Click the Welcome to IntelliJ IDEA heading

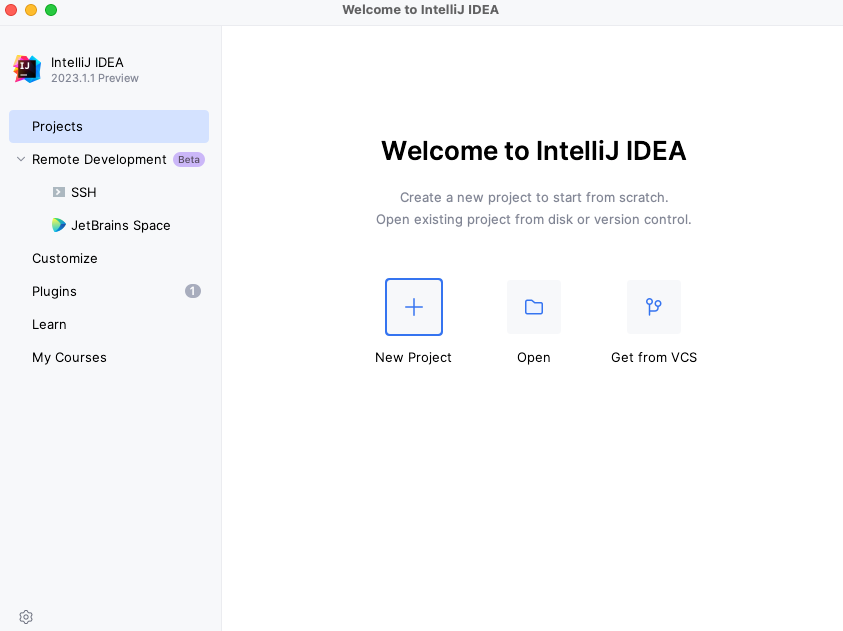[x=534, y=150]
